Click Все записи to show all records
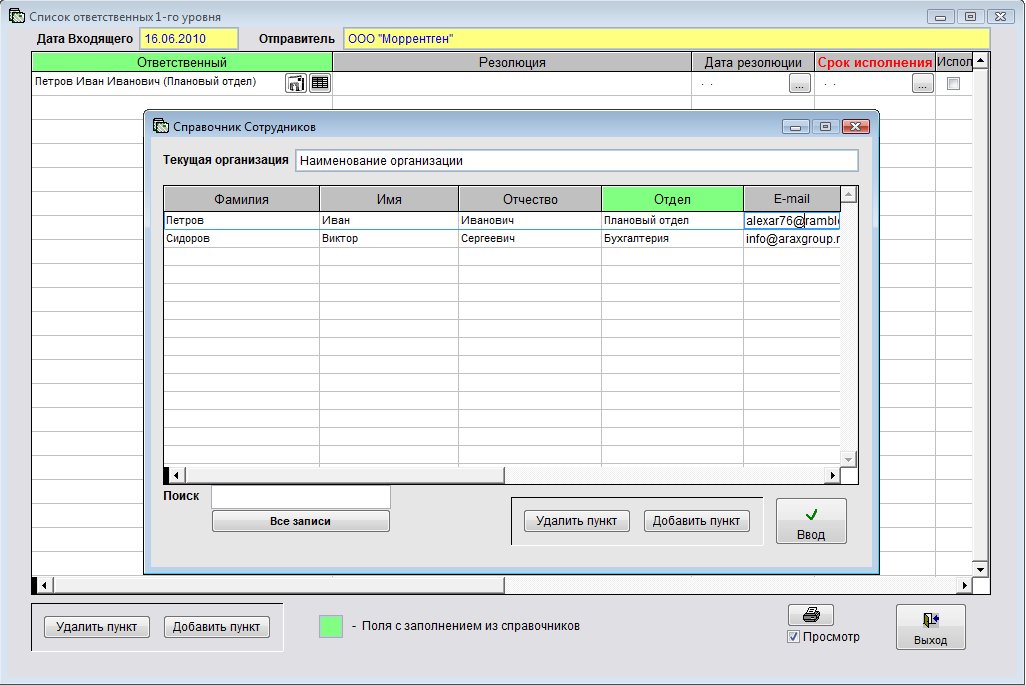This screenshot has width=1026, height=685. click(x=300, y=521)
